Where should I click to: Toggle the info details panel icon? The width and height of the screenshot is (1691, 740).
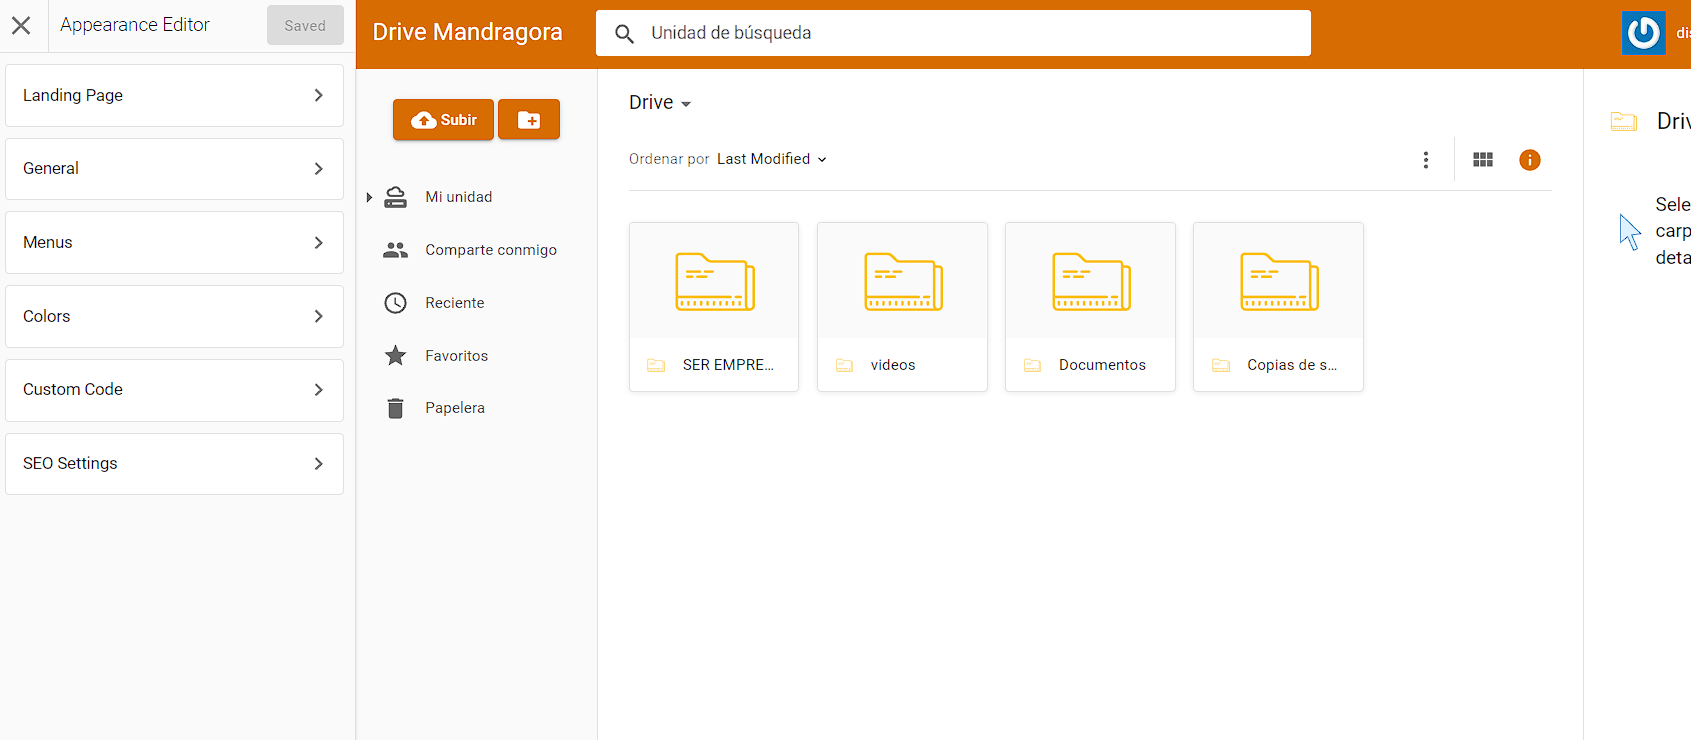pyautogui.click(x=1529, y=160)
